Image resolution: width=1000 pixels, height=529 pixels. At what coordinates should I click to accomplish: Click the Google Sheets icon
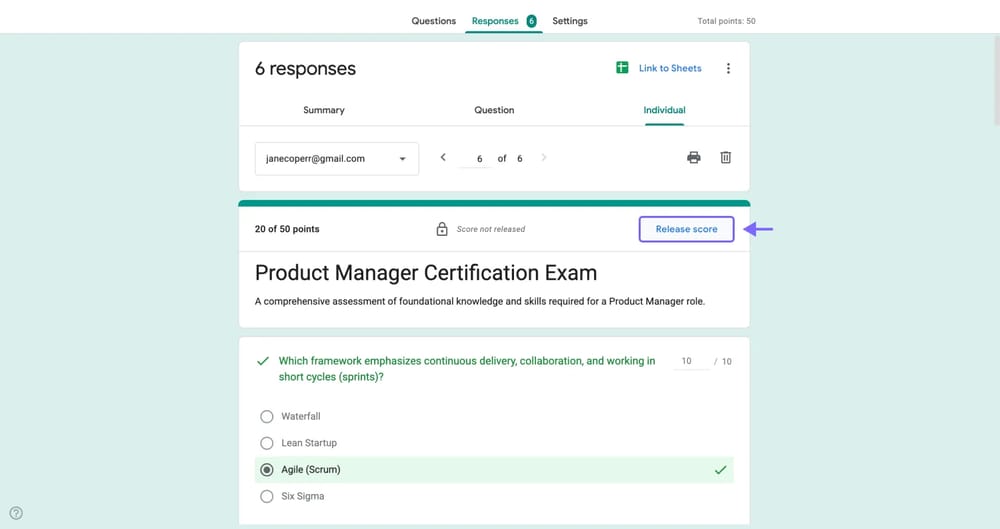click(622, 68)
